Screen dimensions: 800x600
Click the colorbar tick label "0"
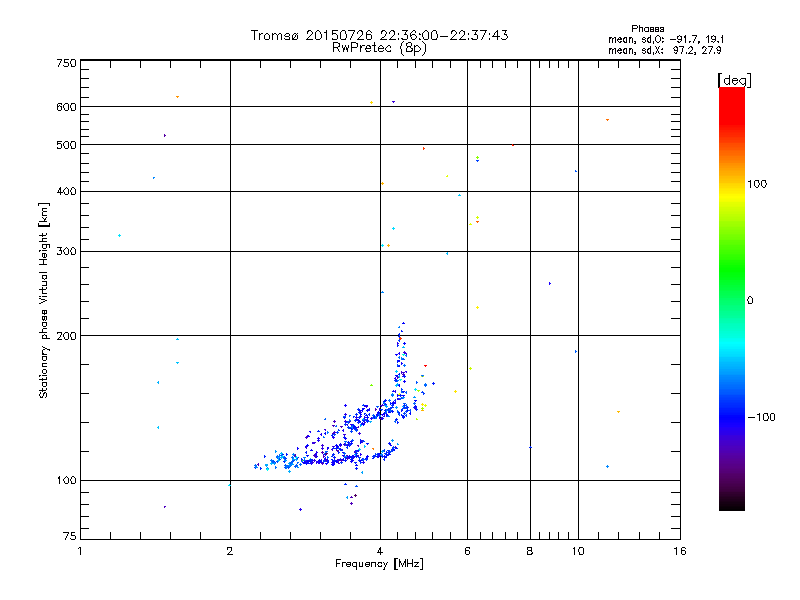click(x=749, y=301)
